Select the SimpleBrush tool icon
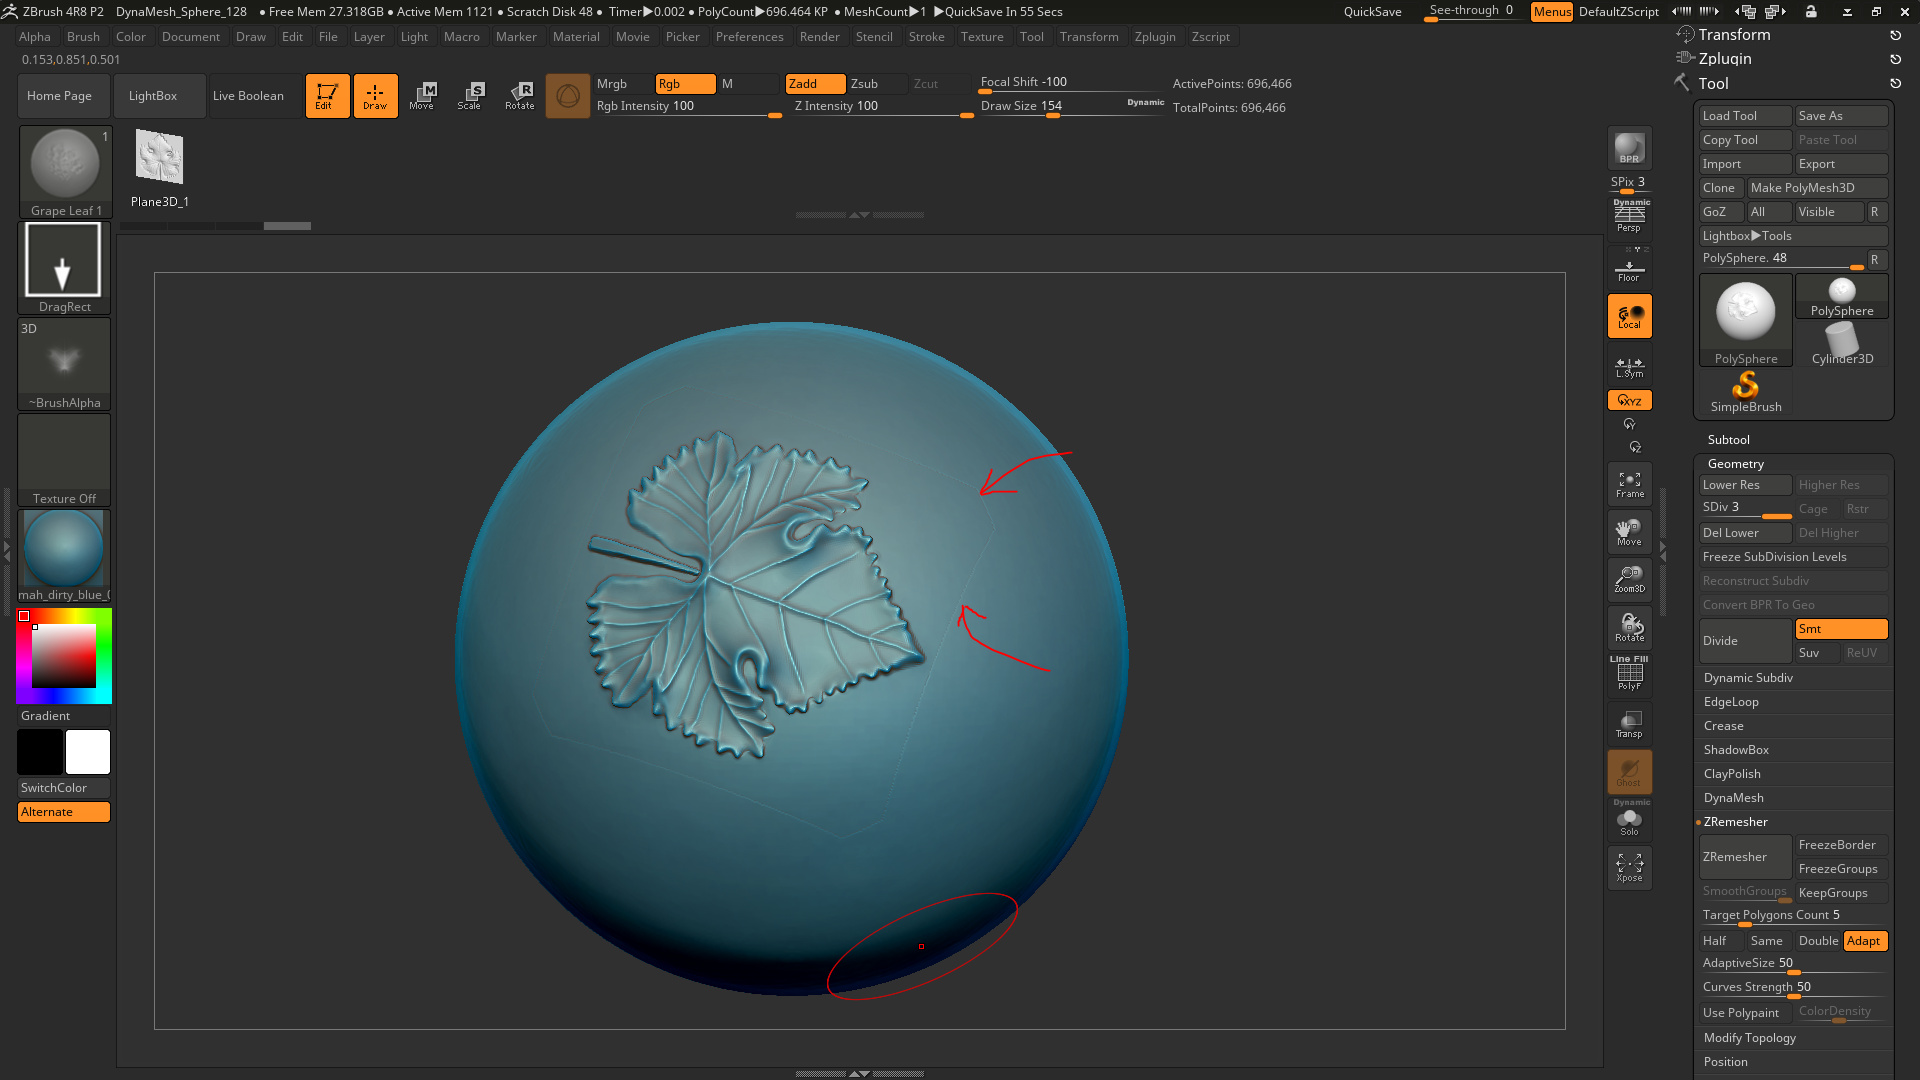Image resolution: width=1920 pixels, height=1080 pixels. 1745,392
